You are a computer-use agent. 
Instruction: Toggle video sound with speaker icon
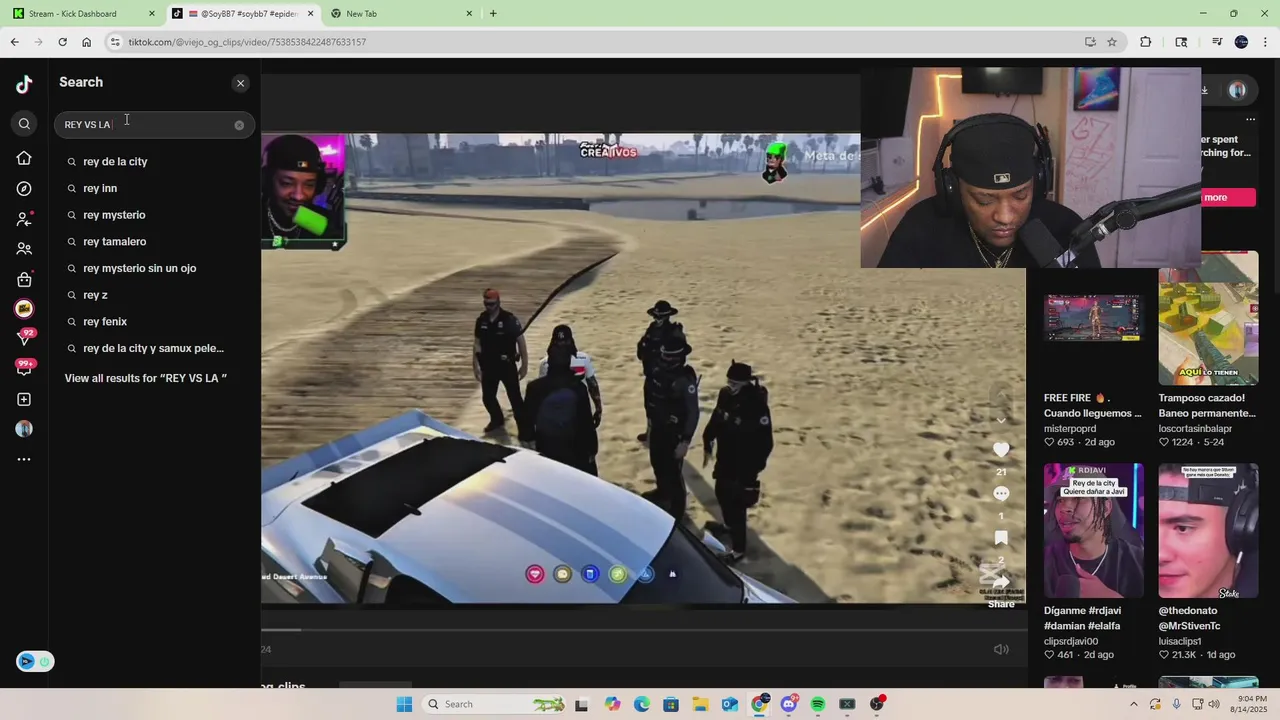click(x=1001, y=649)
